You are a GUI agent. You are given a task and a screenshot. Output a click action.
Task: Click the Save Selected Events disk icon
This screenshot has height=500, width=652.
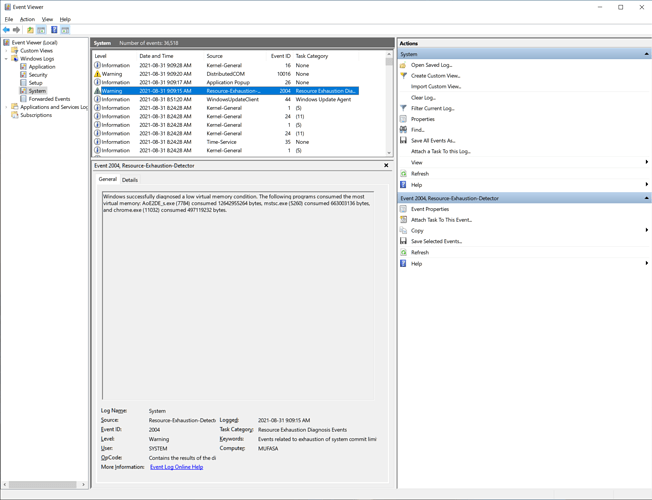[x=403, y=241]
